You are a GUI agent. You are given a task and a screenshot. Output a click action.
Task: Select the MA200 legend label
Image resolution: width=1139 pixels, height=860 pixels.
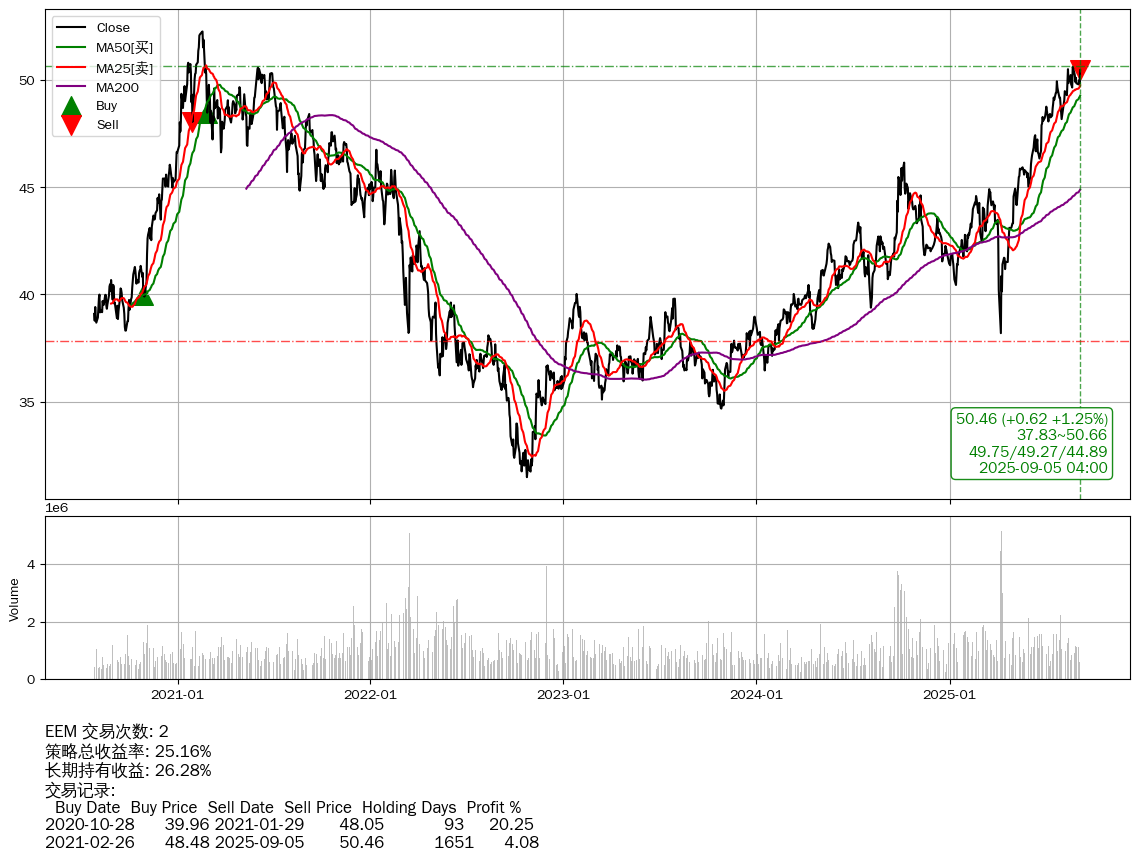pyautogui.click(x=117, y=87)
